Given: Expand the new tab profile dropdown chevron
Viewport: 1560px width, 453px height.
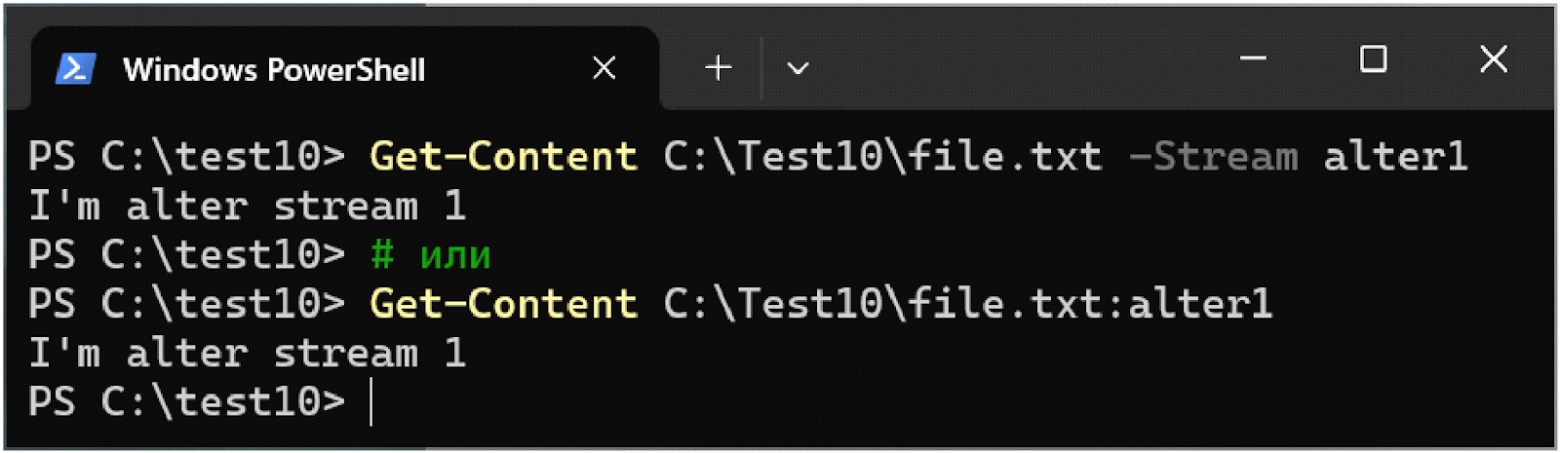Looking at the screenshot, I should 797,68.
